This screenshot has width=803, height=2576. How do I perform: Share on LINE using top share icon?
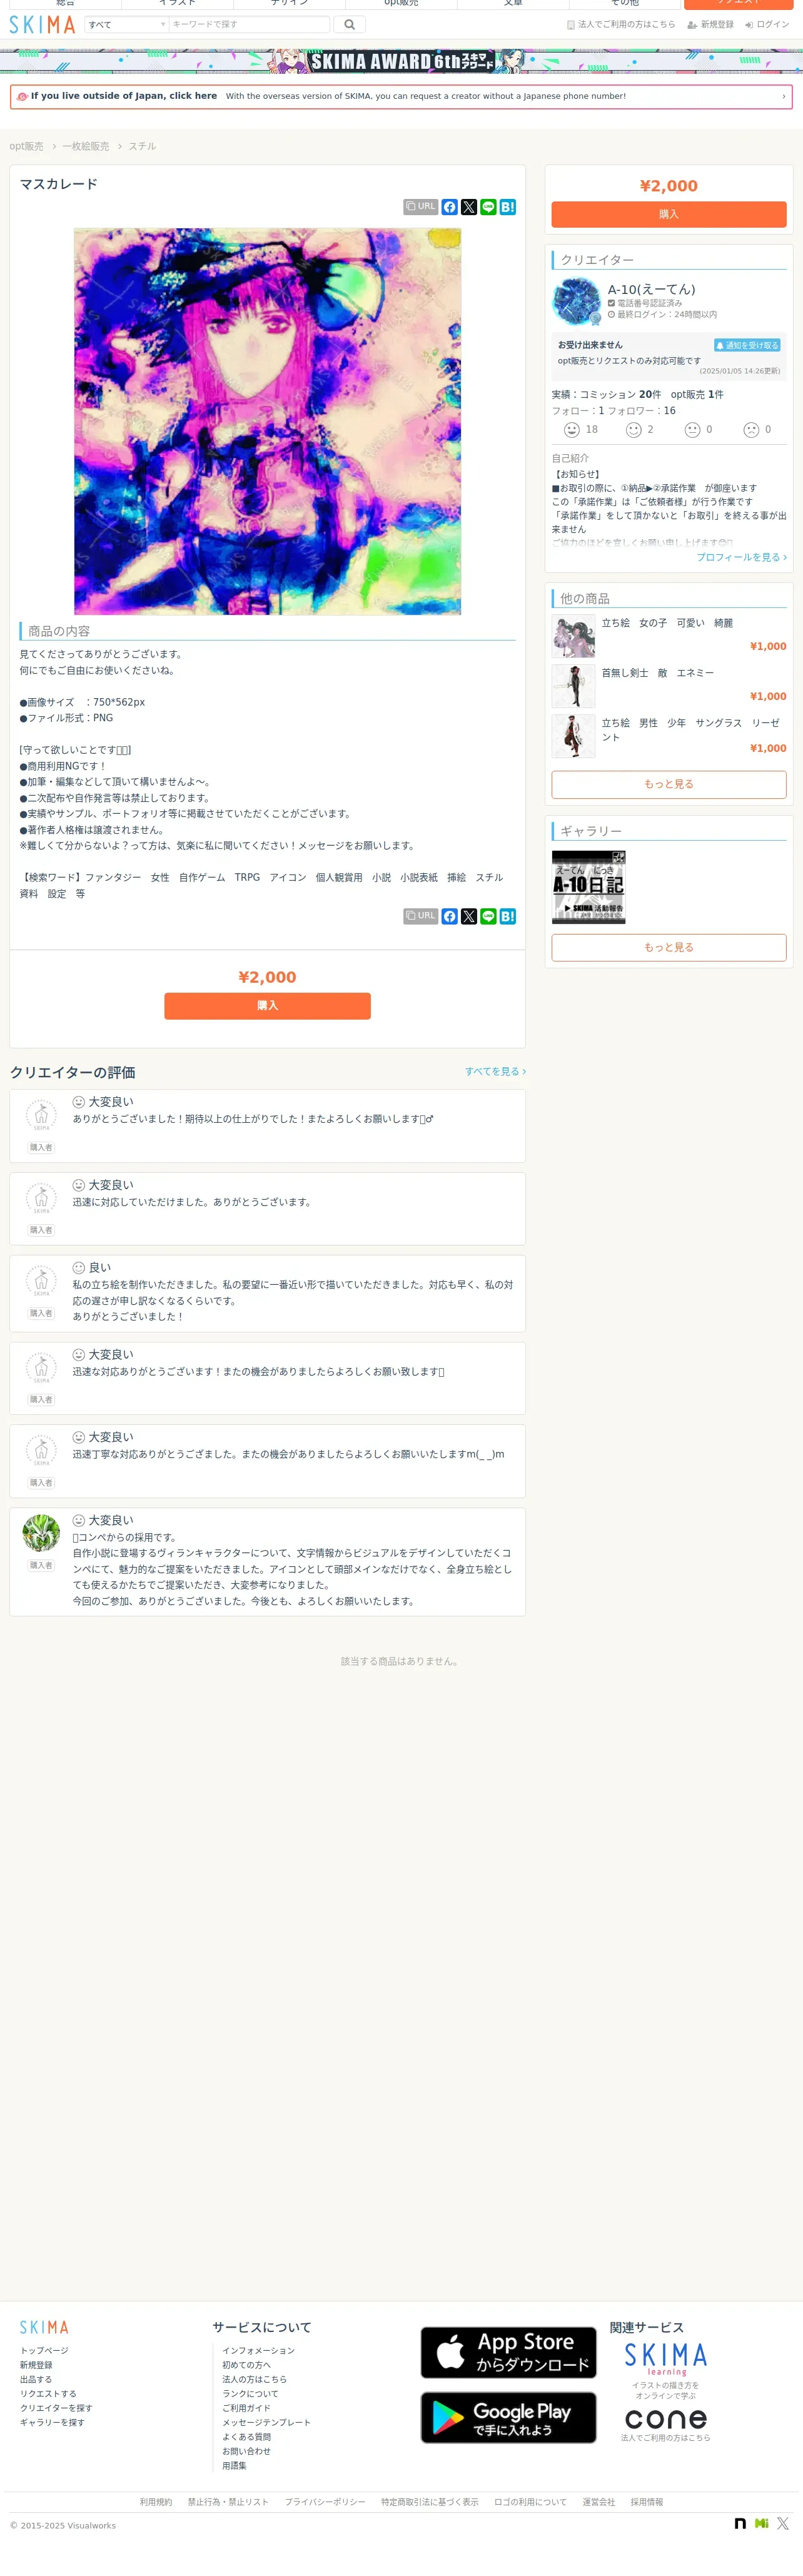coord(488,207)
